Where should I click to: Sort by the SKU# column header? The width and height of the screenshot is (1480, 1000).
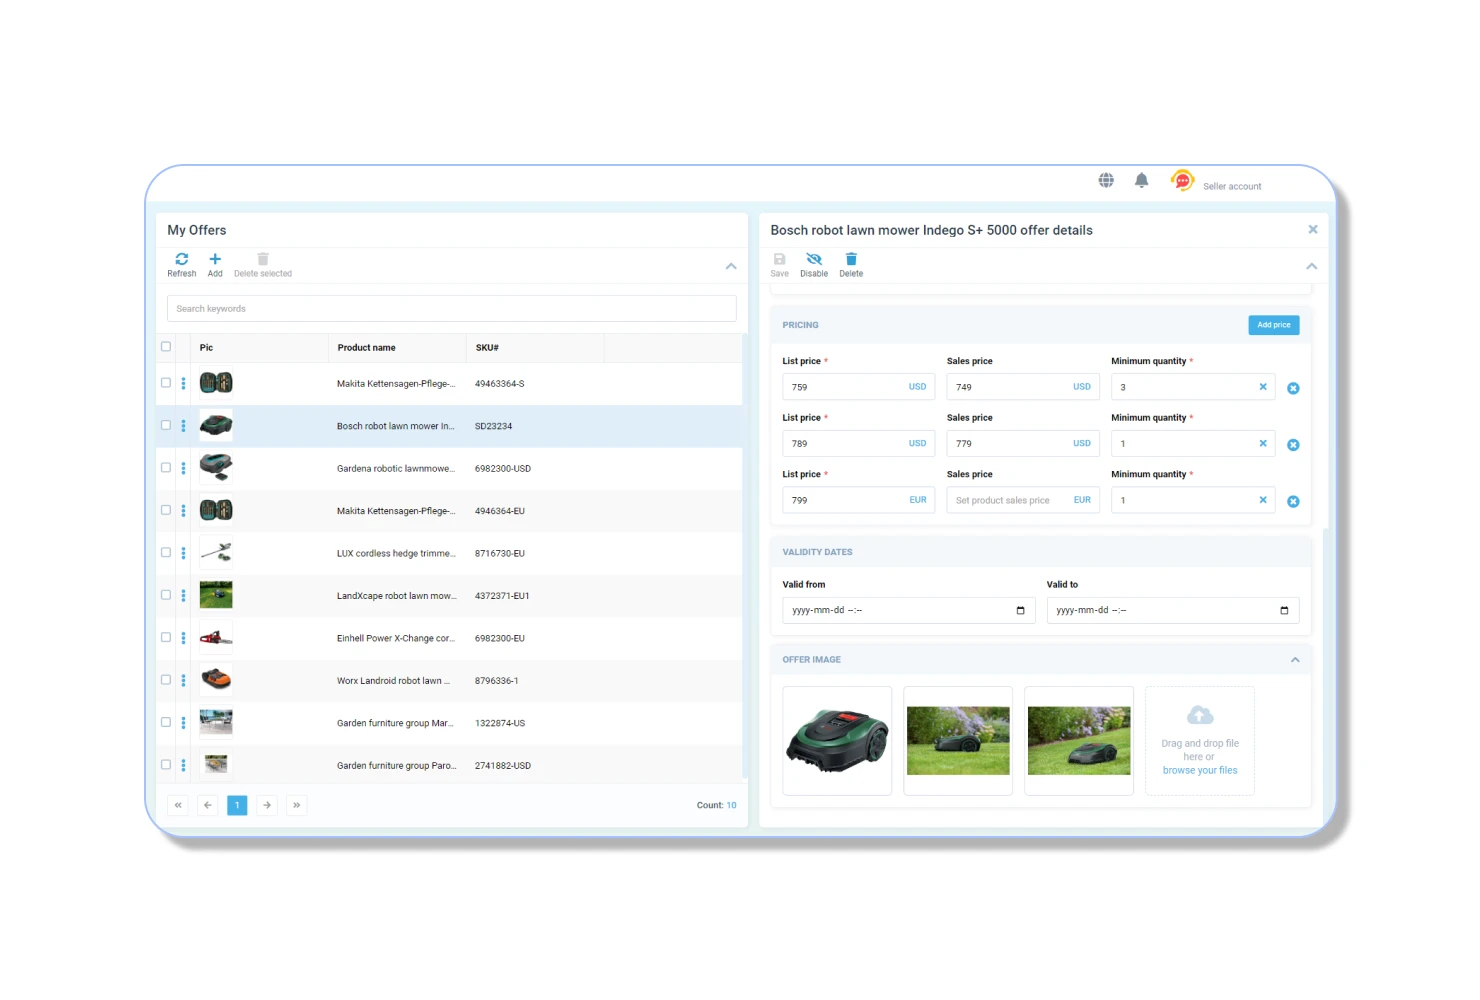pos(487,348)
